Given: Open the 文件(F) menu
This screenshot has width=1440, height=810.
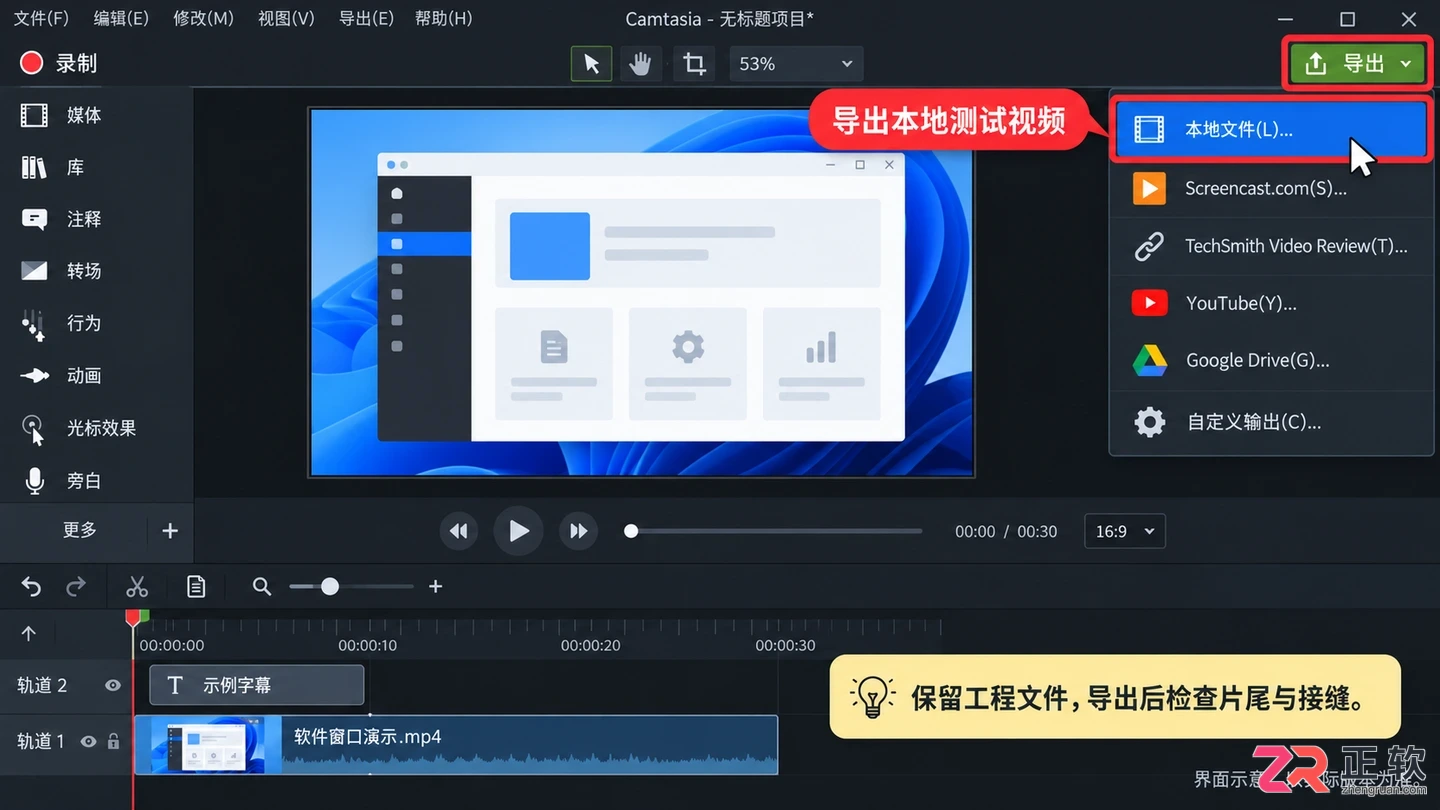Looking at the screenshot, I should point(41,18).
